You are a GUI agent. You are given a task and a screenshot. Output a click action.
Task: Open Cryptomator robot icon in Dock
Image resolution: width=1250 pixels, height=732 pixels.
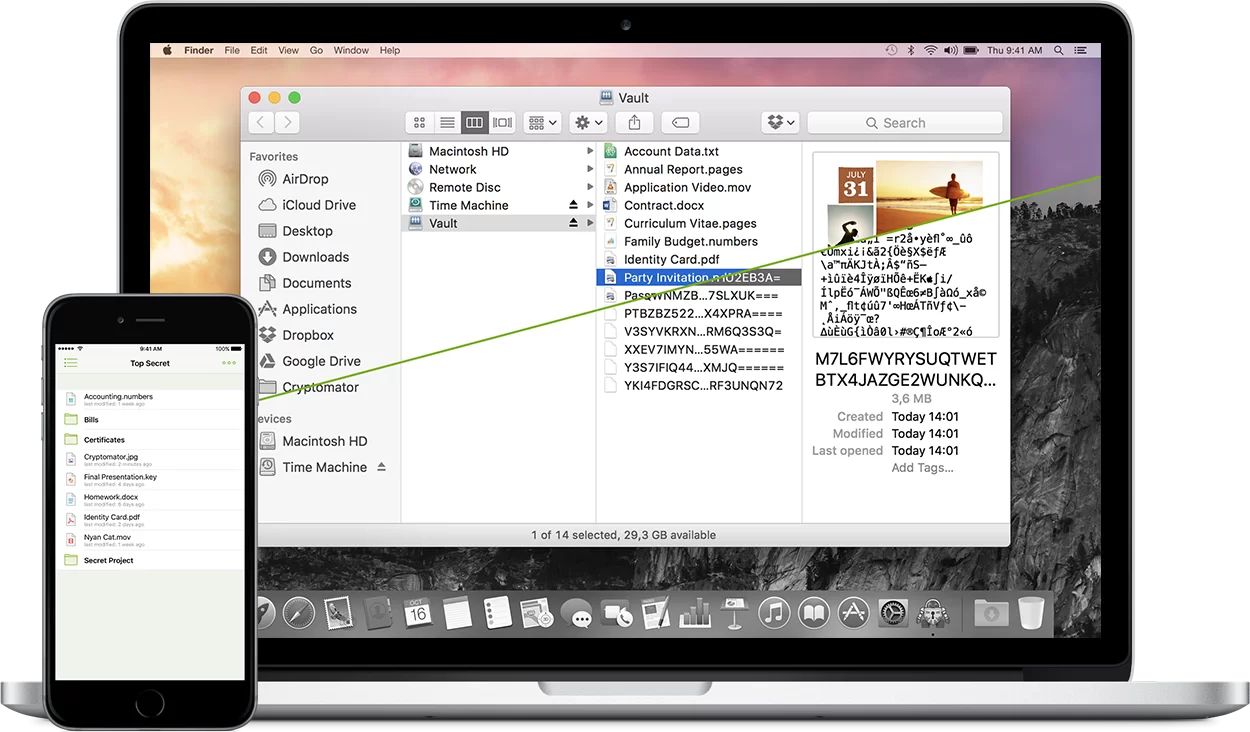click(x=932, y=613)
